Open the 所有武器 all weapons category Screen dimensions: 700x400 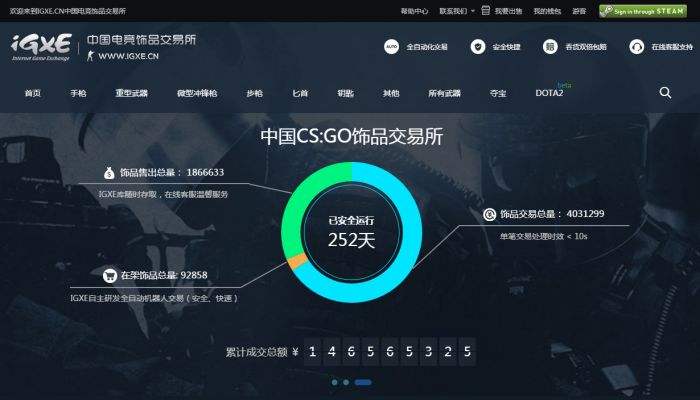[444, 93]
